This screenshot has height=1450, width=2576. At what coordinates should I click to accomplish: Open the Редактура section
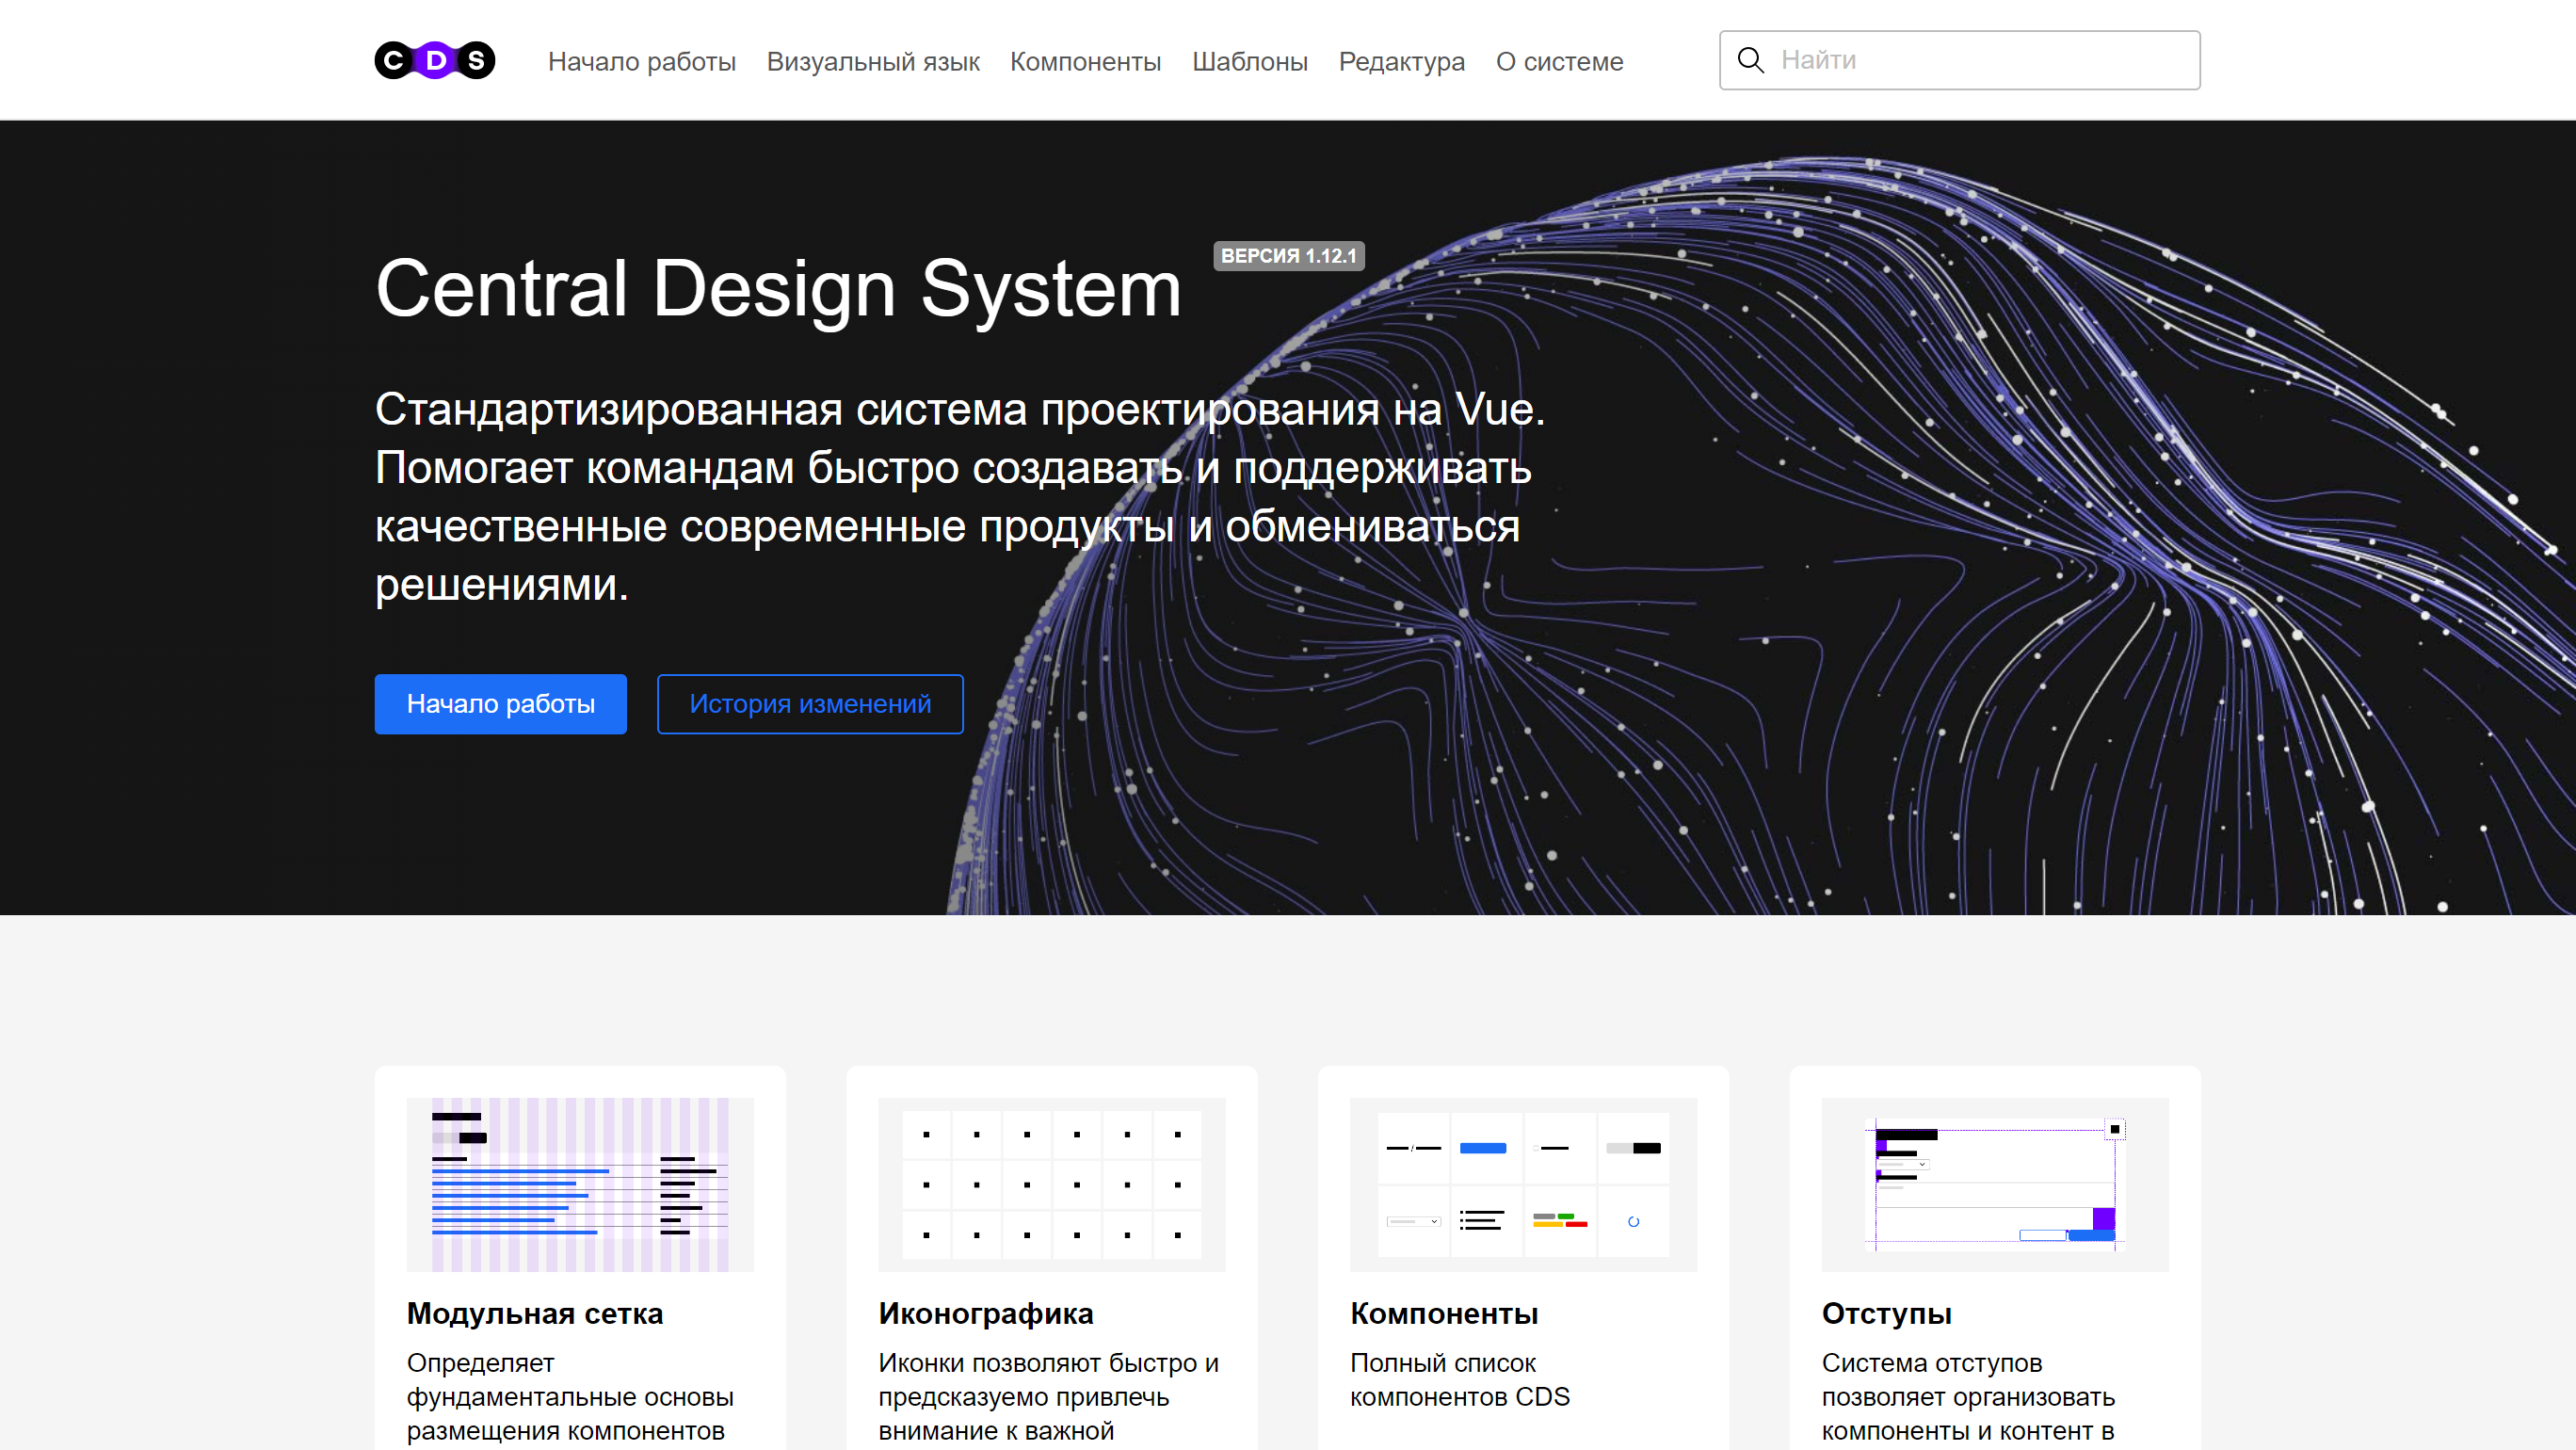(1401, 61)
